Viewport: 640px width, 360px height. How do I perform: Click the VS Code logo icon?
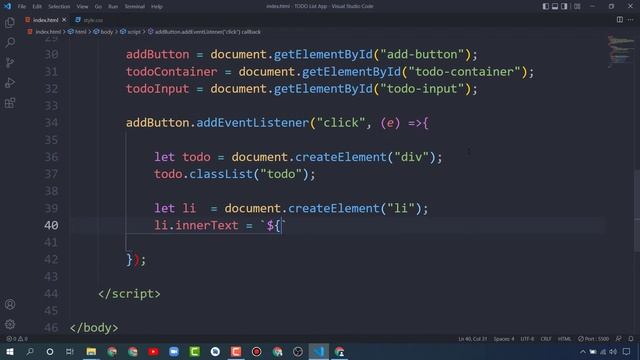(7, 6)
